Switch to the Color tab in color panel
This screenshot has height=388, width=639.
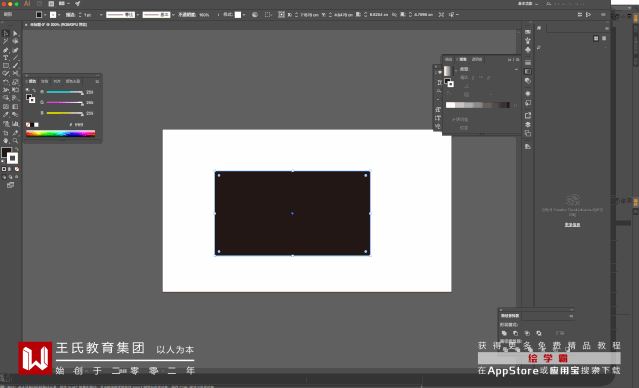point(32,81)
